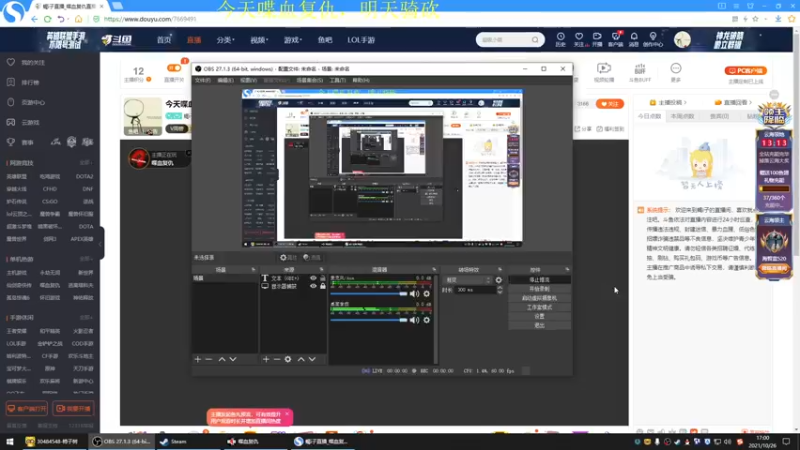Screen dimensions: 800x450
Task: Undock the Controls panel via header icon
Action: coord(567,269)
